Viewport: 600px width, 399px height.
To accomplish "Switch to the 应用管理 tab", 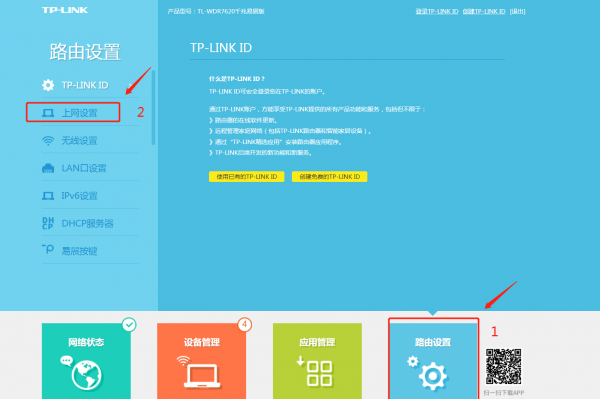I will pyautogui.click(x=317, y=361).
